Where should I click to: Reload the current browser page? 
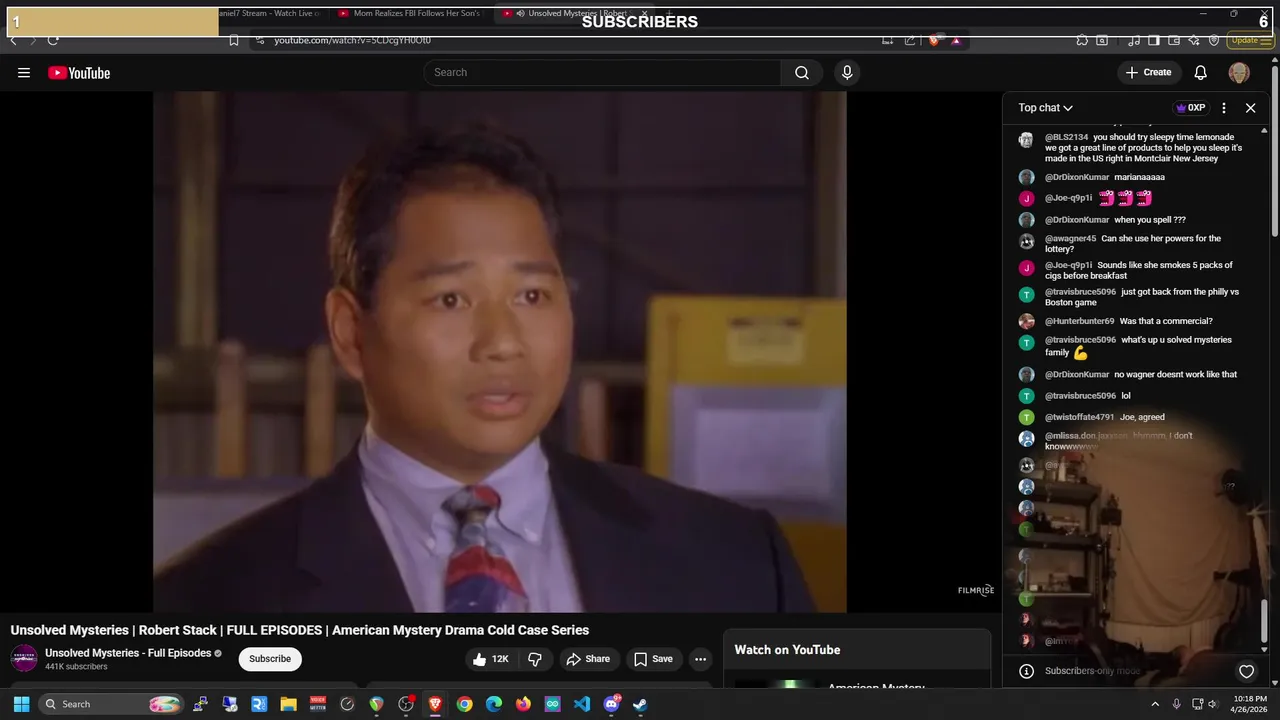pyautogui.click(x=53, y=40)
